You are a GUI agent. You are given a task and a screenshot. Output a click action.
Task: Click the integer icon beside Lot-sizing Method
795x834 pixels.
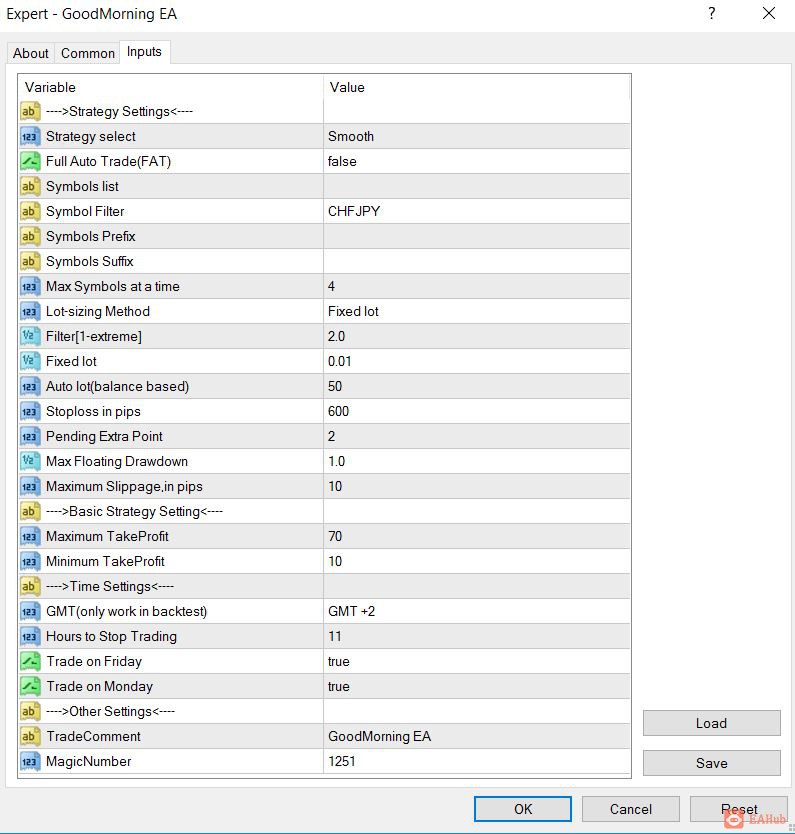click(x=30, y=311)
